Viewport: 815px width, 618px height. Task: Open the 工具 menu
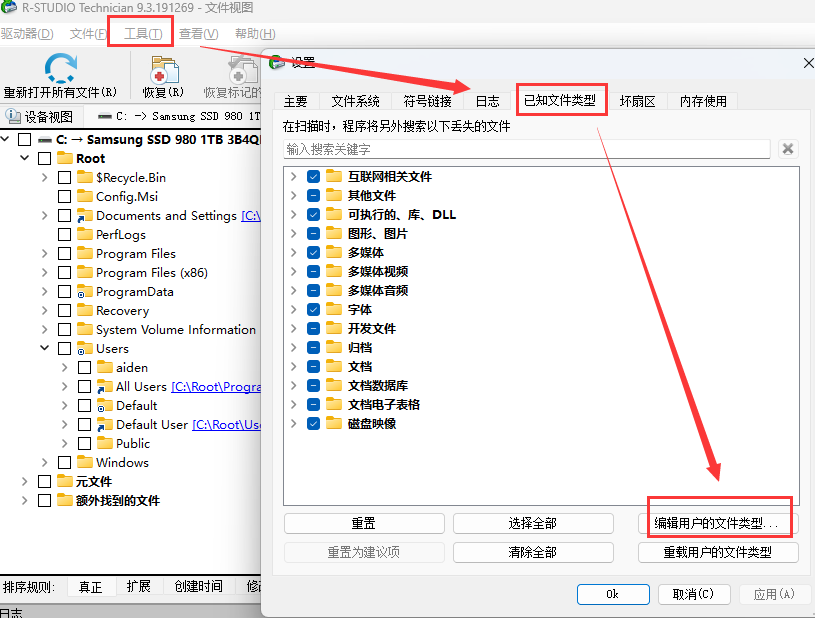[142, 34]
